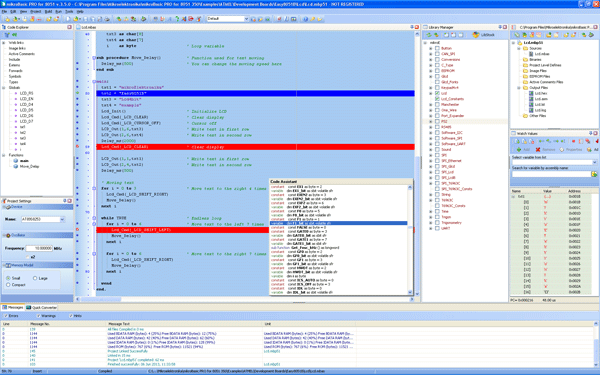Open the File menu

tap(4, 11)
